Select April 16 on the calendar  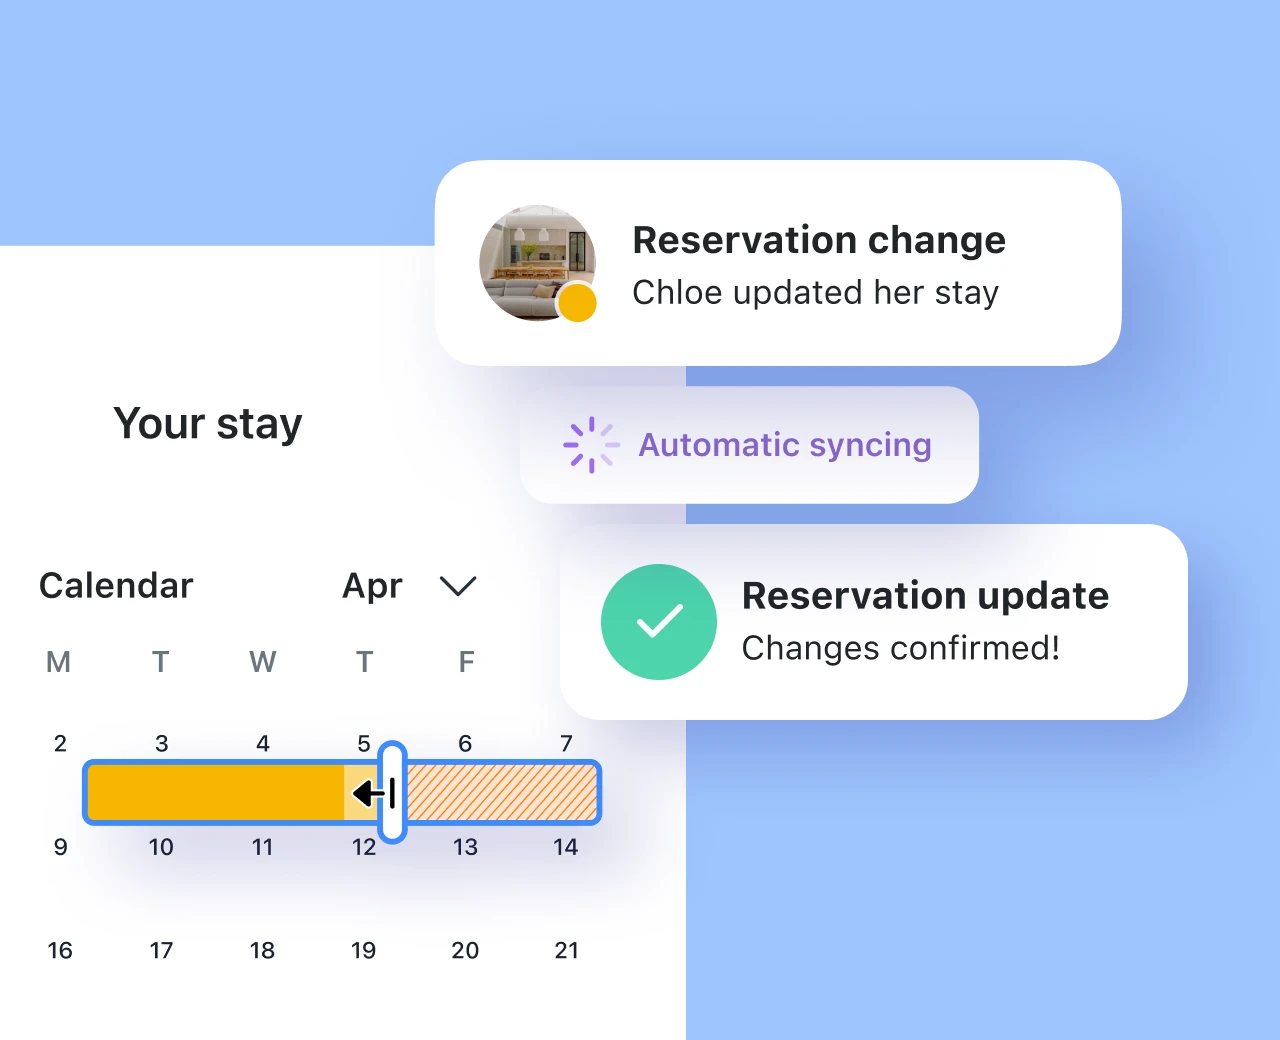[x=60, y=950]
